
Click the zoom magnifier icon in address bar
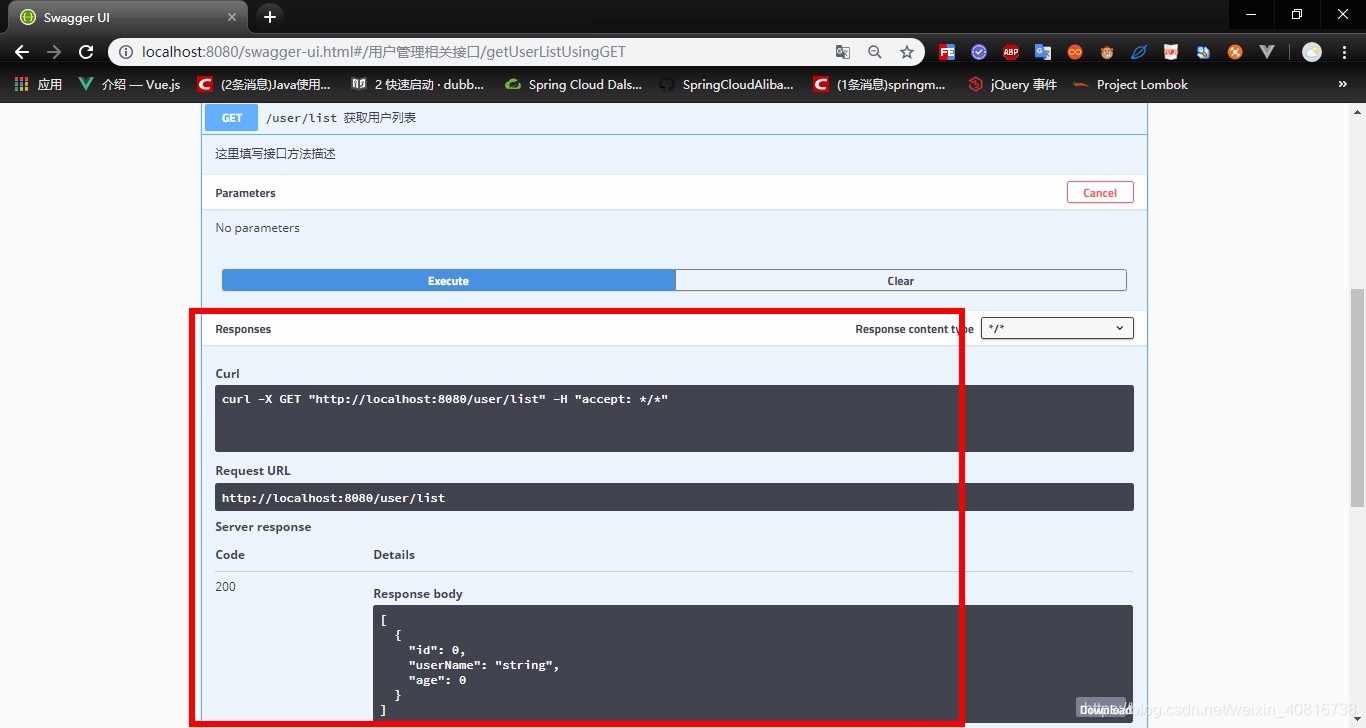875,52
